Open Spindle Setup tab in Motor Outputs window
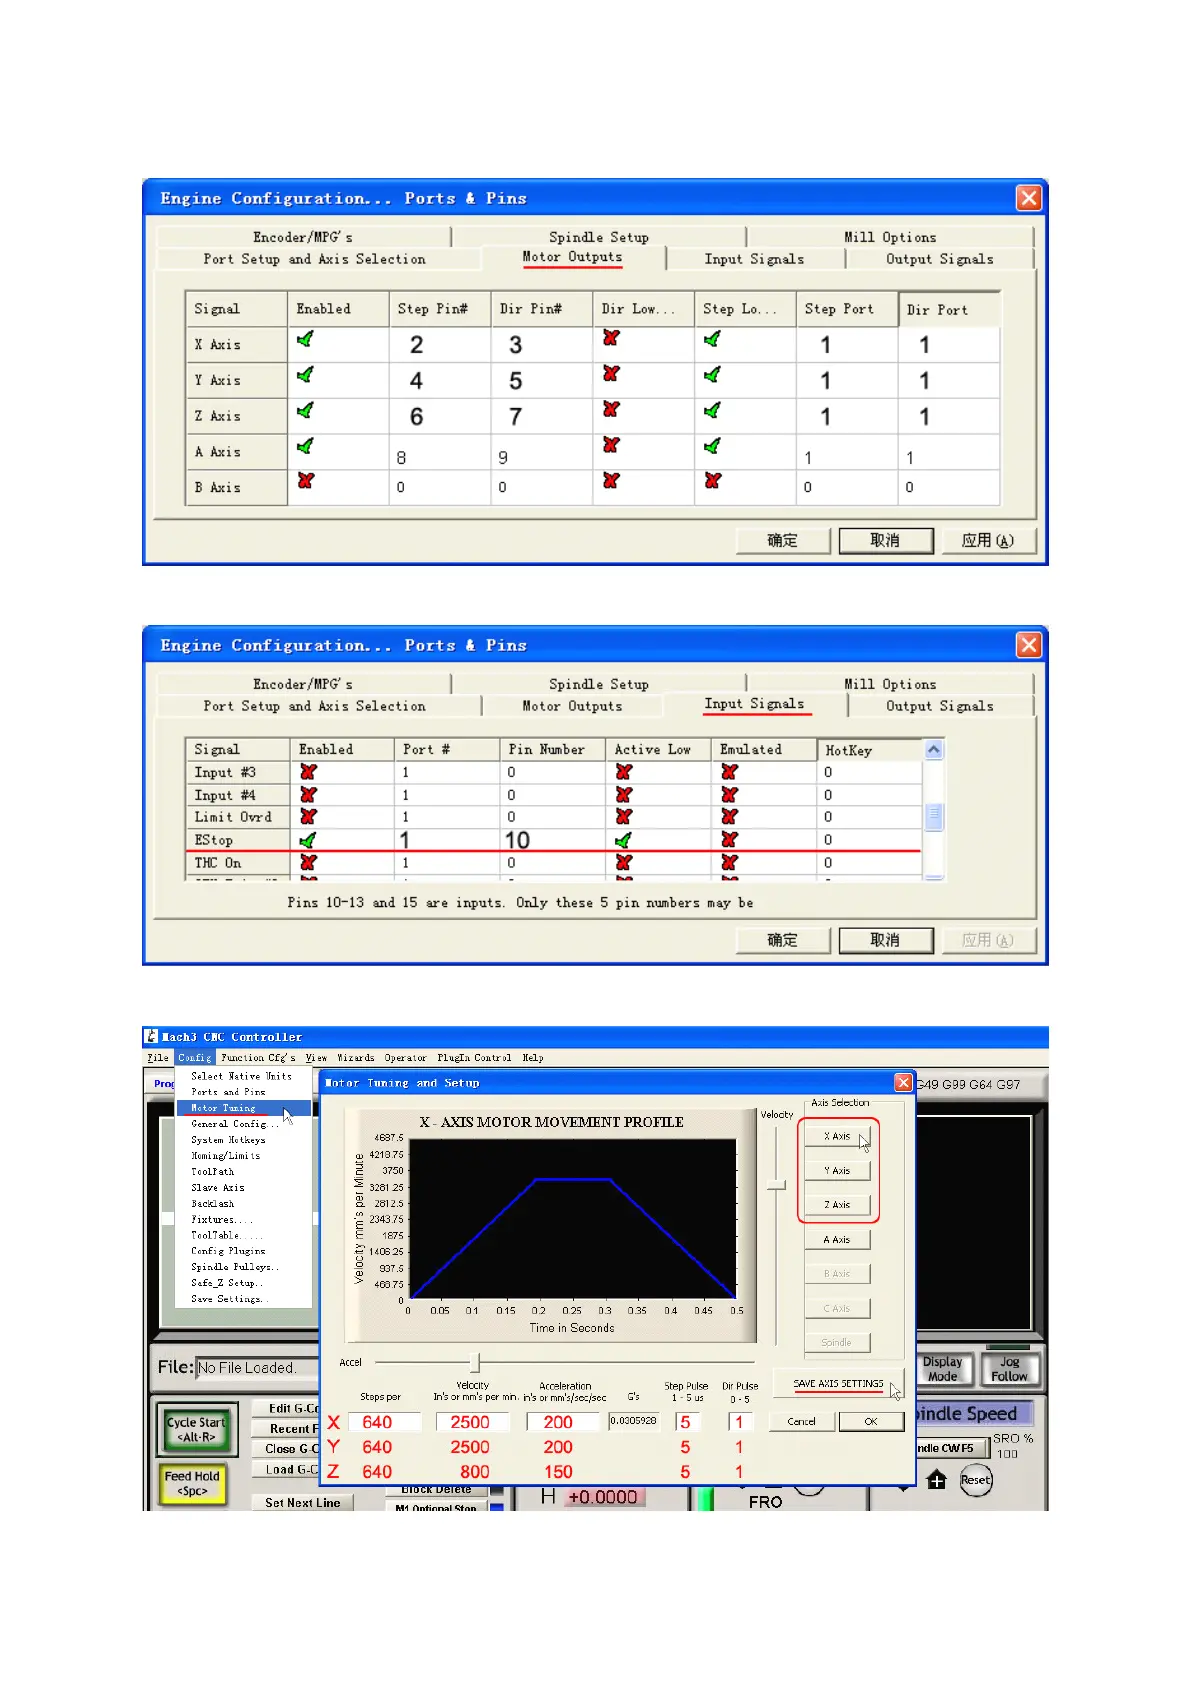 coord(598,237)
